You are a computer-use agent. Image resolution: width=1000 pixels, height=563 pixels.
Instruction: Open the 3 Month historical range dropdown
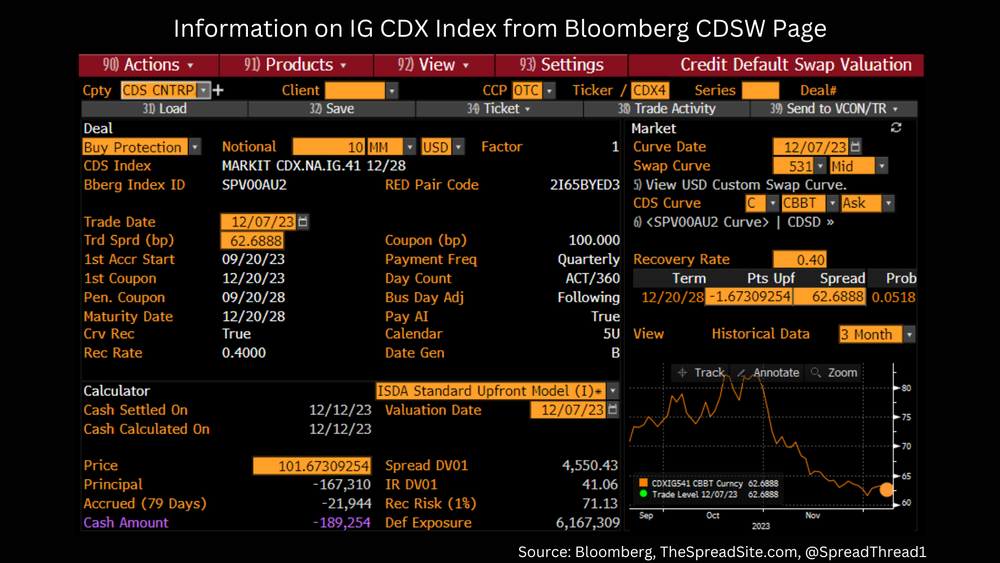pyautogui.click(x=909, y=335)
